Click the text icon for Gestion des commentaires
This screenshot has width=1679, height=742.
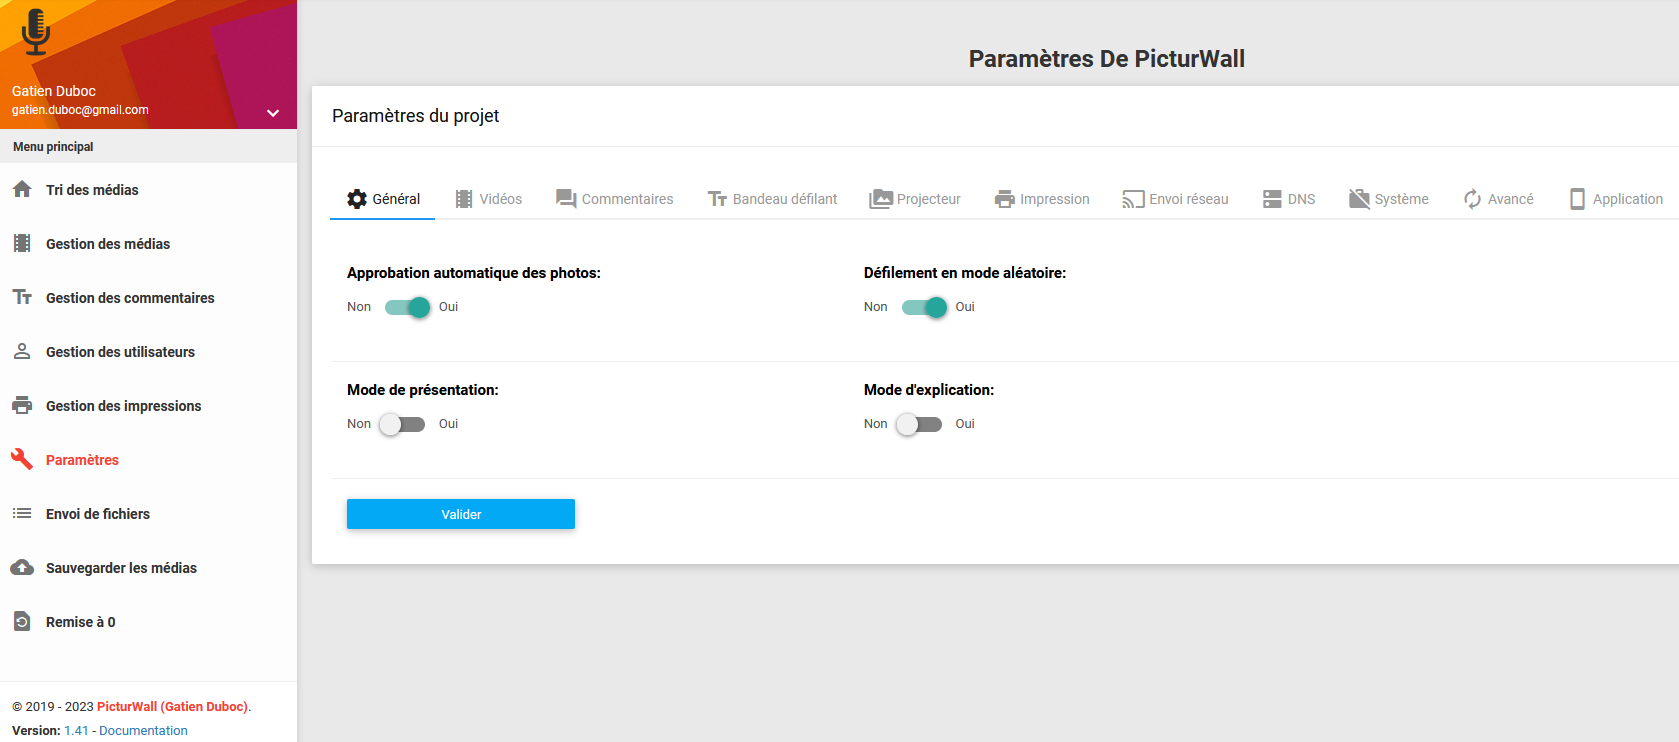[x=22, y=297]
